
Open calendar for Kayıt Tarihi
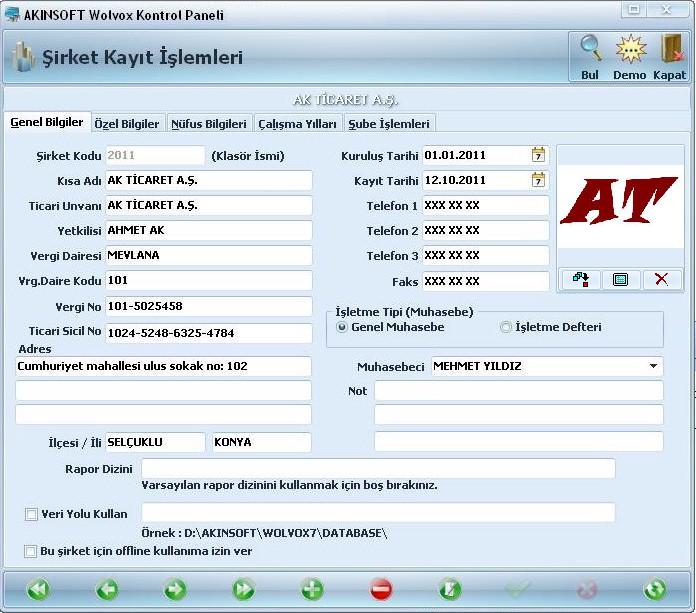[538, 180]
